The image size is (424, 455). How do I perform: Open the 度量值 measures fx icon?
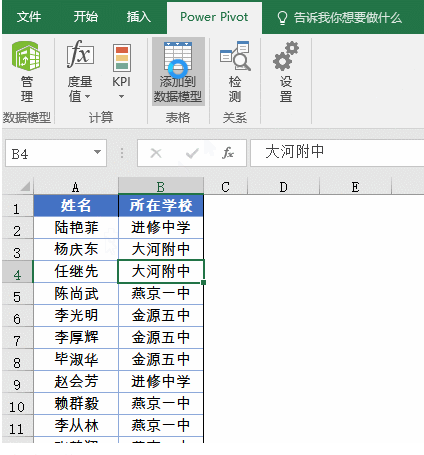click(x=80, y=53)
